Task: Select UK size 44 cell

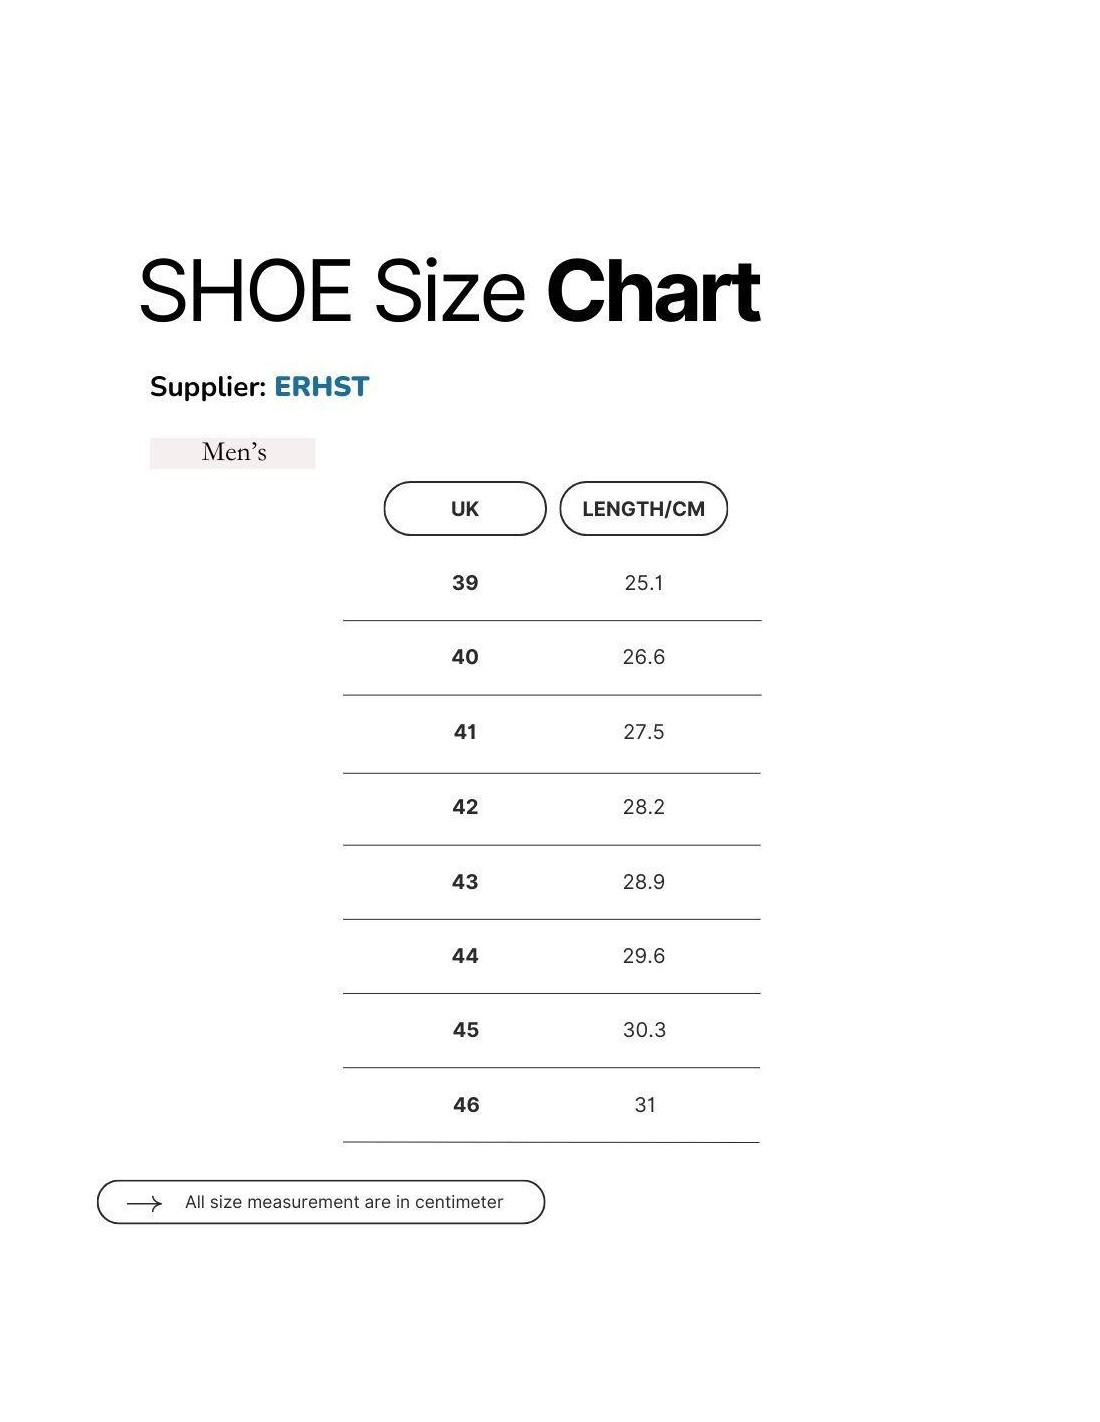Action: click(465, 956)
